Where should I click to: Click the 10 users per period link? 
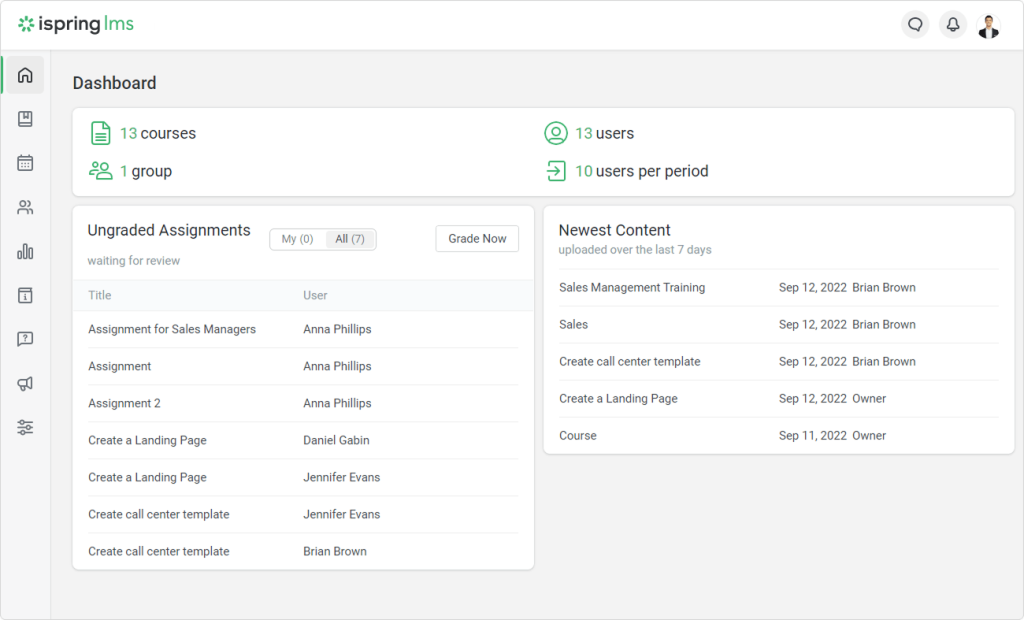pos(642,171)
